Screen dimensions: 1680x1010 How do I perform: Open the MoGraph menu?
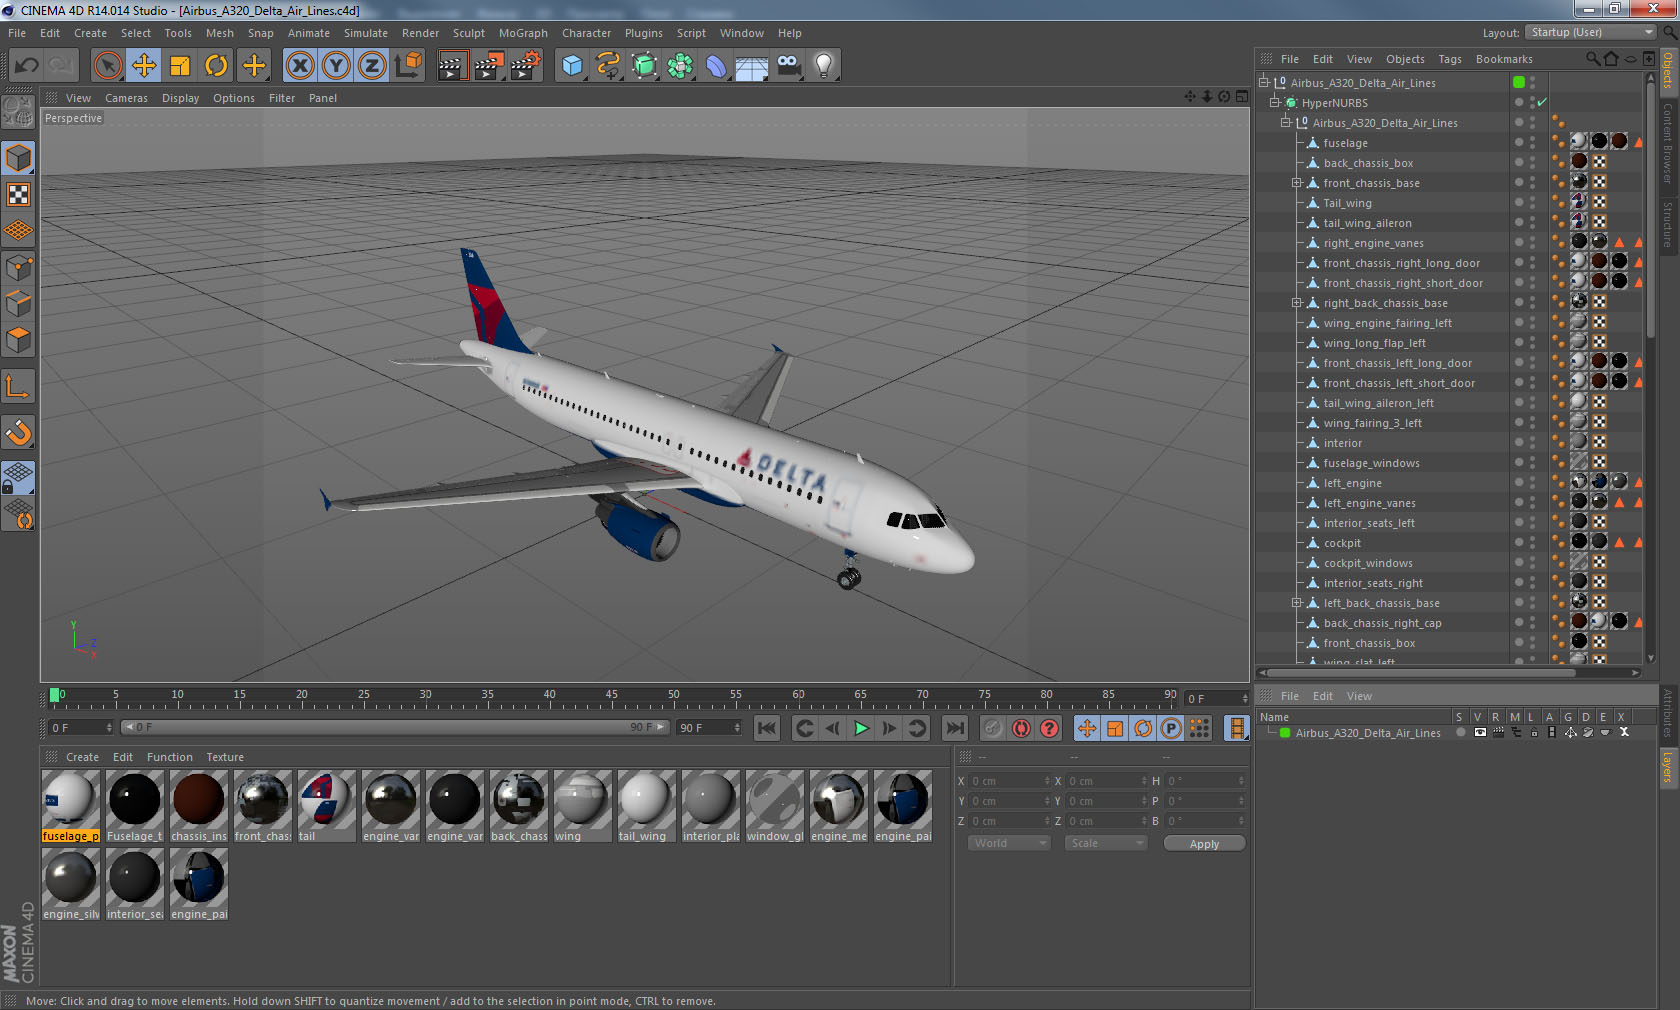click(523, 33)
